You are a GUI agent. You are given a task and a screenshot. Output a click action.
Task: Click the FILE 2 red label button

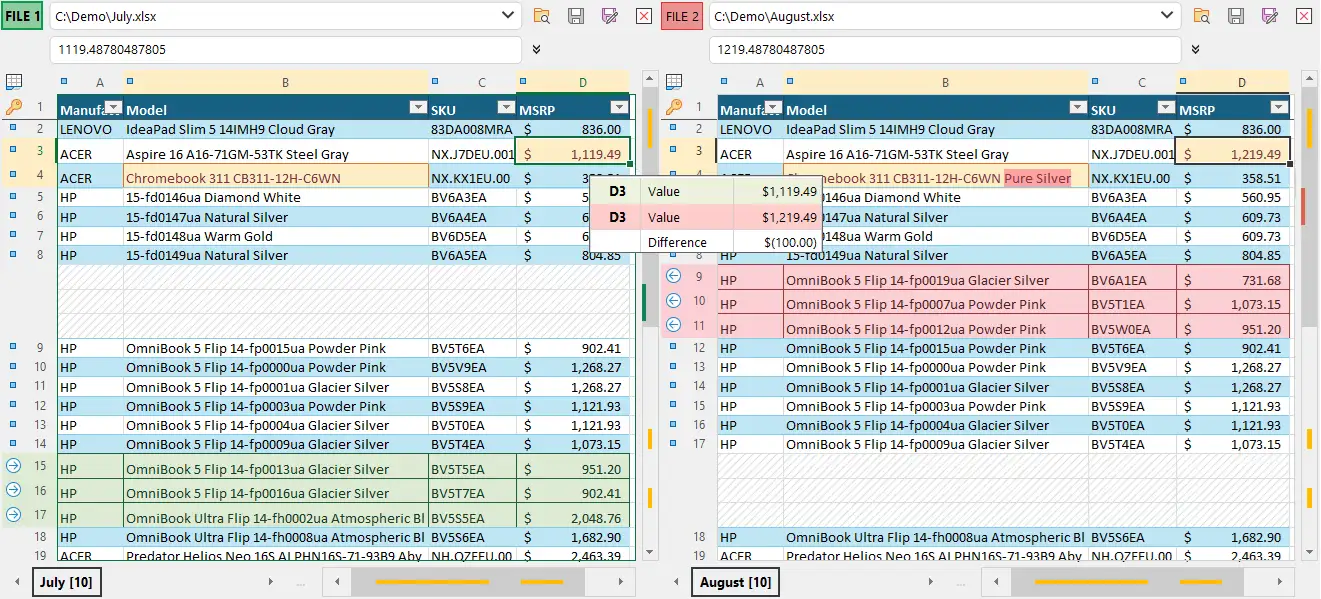coord(682,16)
